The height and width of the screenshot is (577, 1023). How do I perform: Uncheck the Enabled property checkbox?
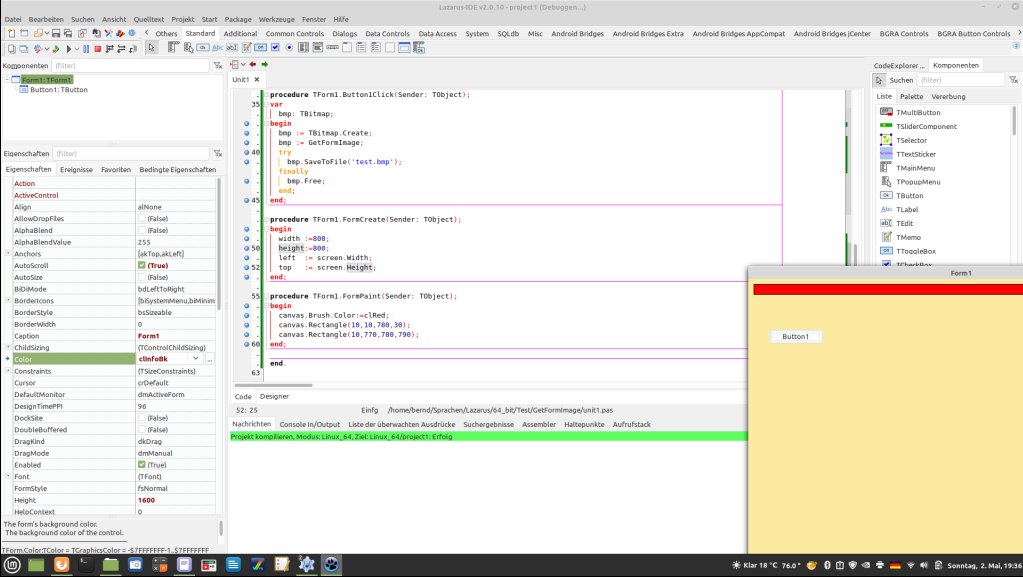point(142,465)
